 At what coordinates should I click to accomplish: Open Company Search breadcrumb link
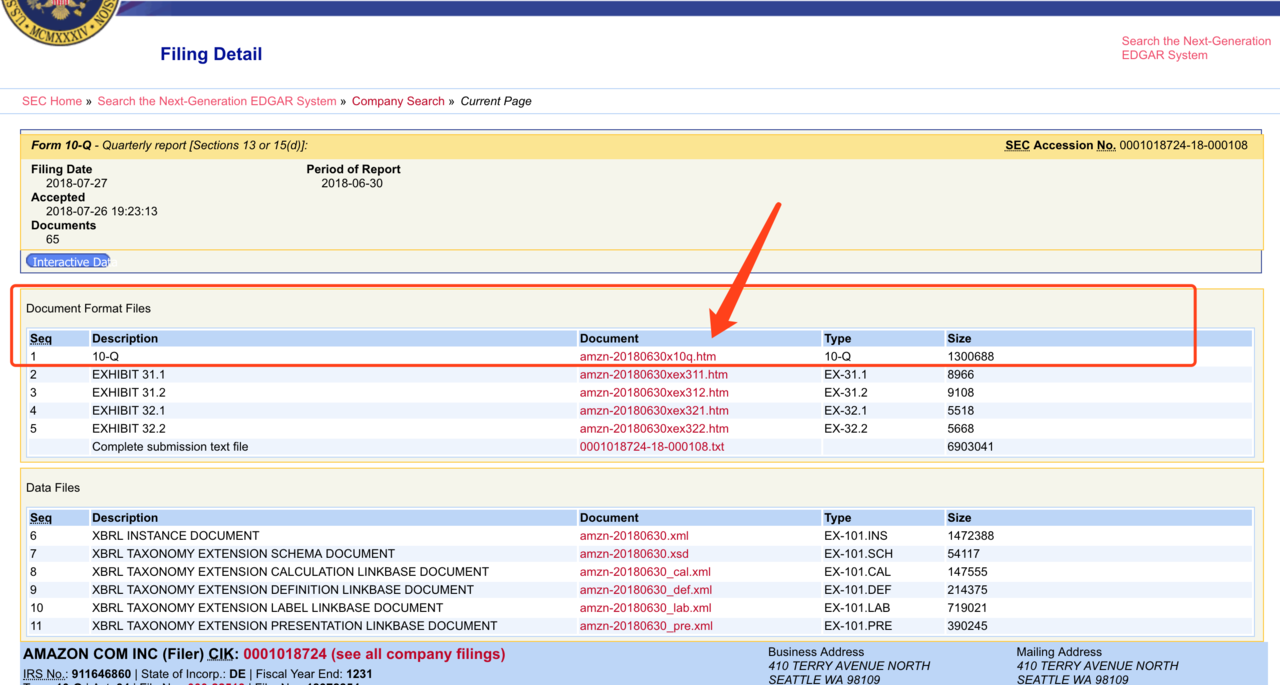pos(398,101)
